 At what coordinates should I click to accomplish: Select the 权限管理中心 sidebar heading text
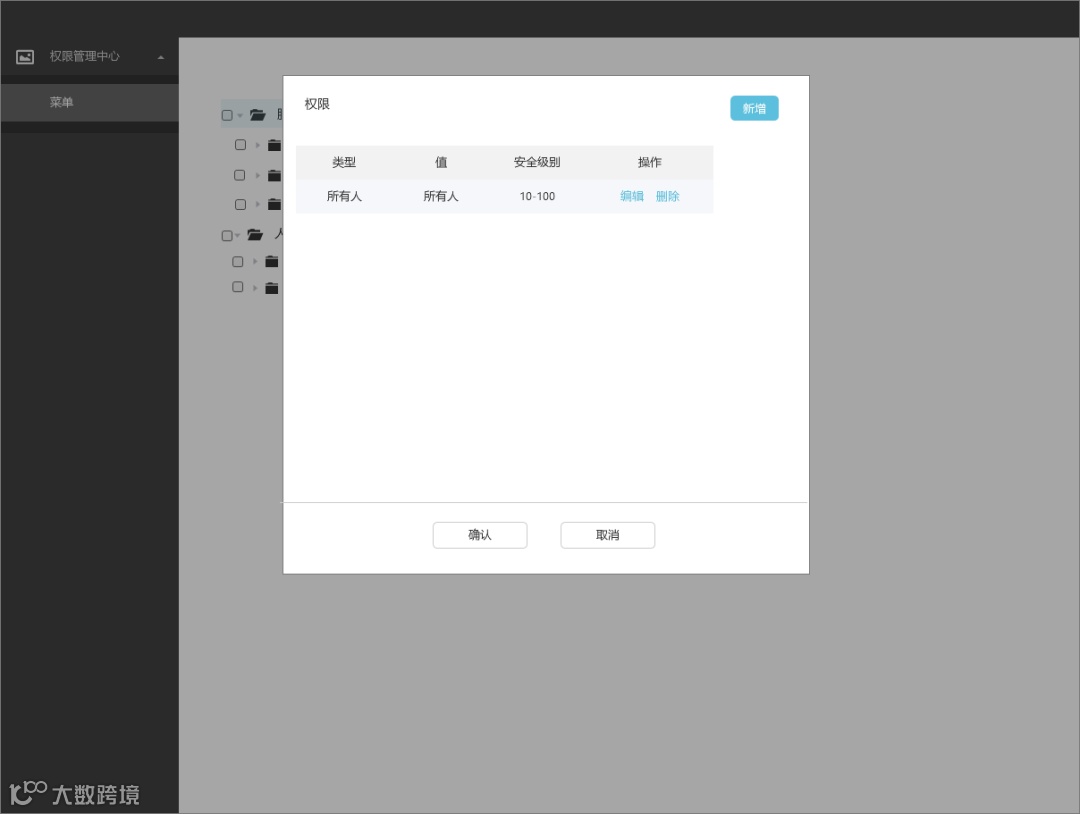tap(84, 56)
